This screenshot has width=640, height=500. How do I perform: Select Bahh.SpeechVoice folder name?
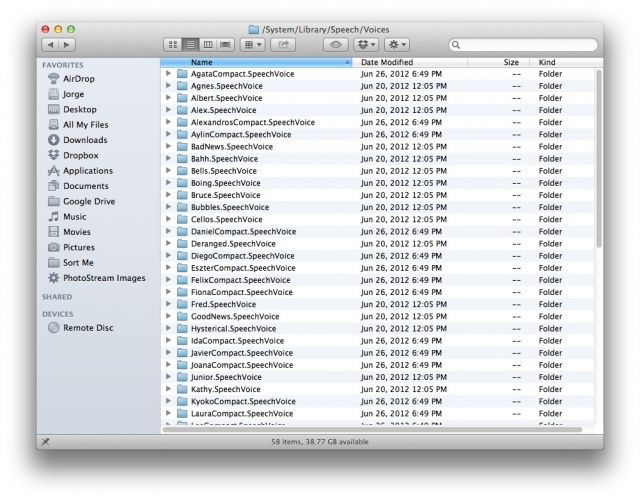click(224, 159)
